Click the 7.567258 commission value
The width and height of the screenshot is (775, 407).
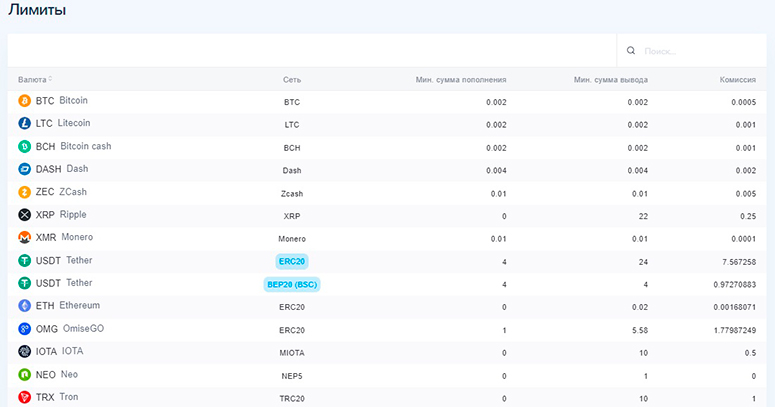click(x=739, y=262)
